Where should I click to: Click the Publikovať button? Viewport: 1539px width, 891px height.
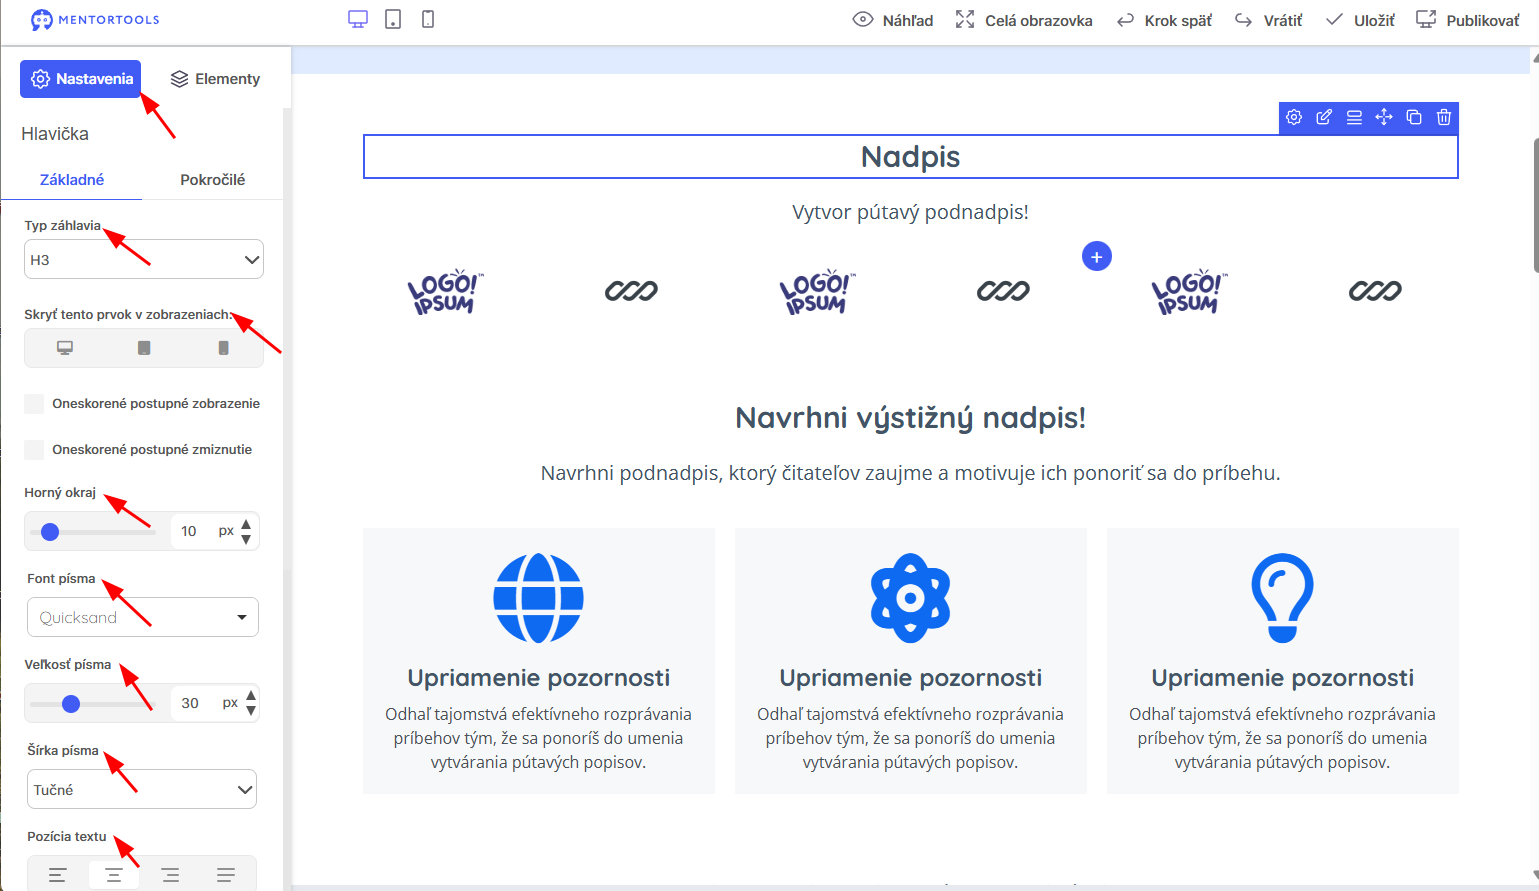1468,20
